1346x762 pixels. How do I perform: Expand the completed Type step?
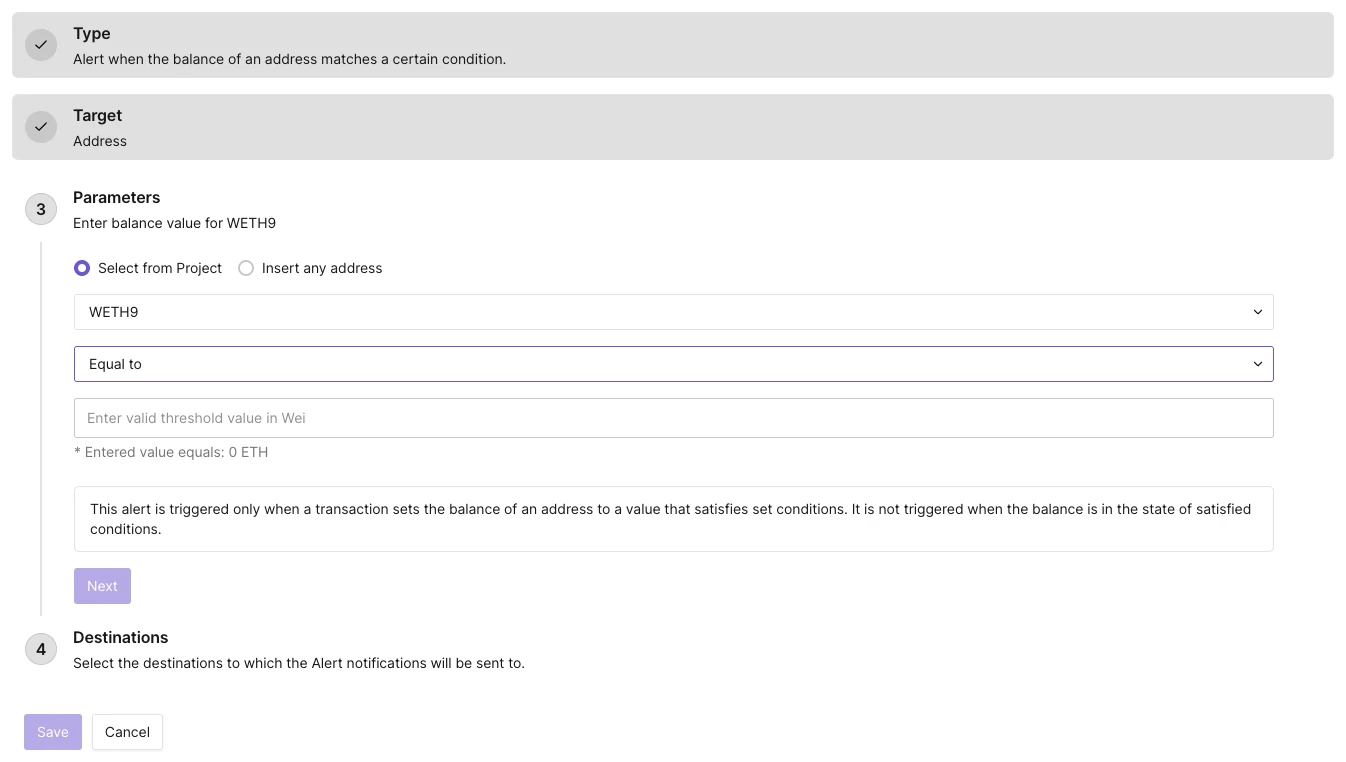673,45
